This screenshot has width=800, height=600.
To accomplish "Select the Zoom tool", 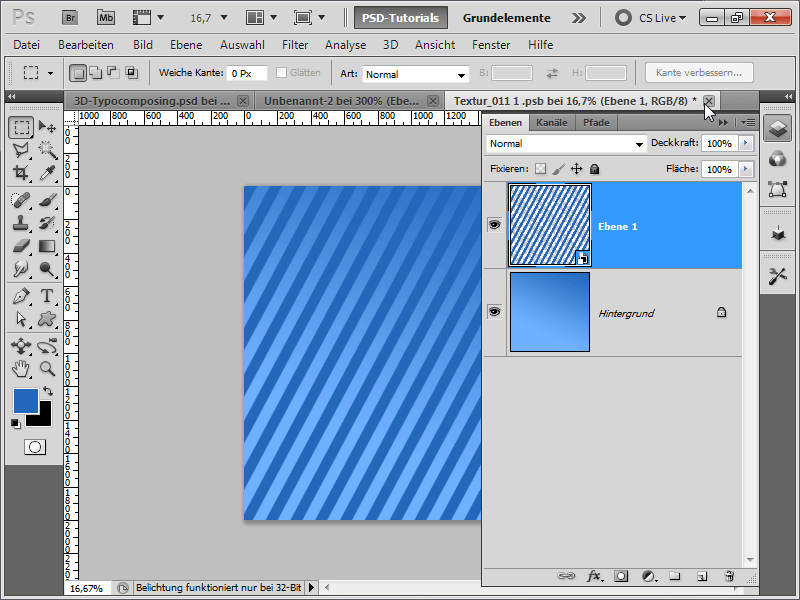I will point(47,368).
